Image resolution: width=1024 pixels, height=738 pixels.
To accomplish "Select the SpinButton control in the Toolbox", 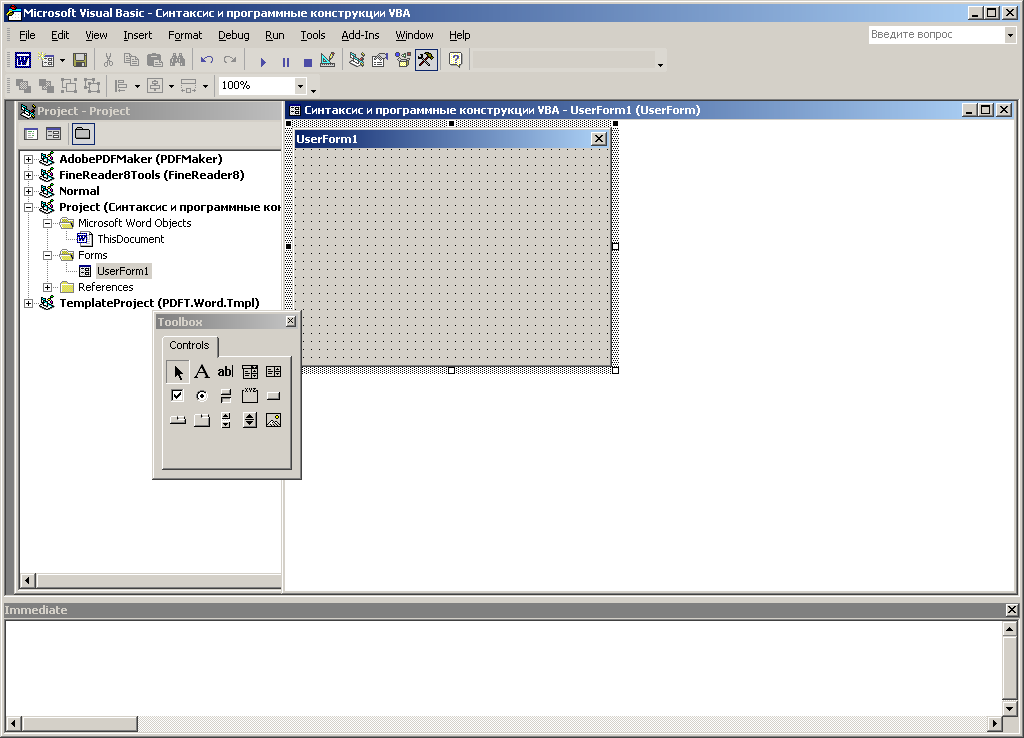I will [x=249, y=420].
